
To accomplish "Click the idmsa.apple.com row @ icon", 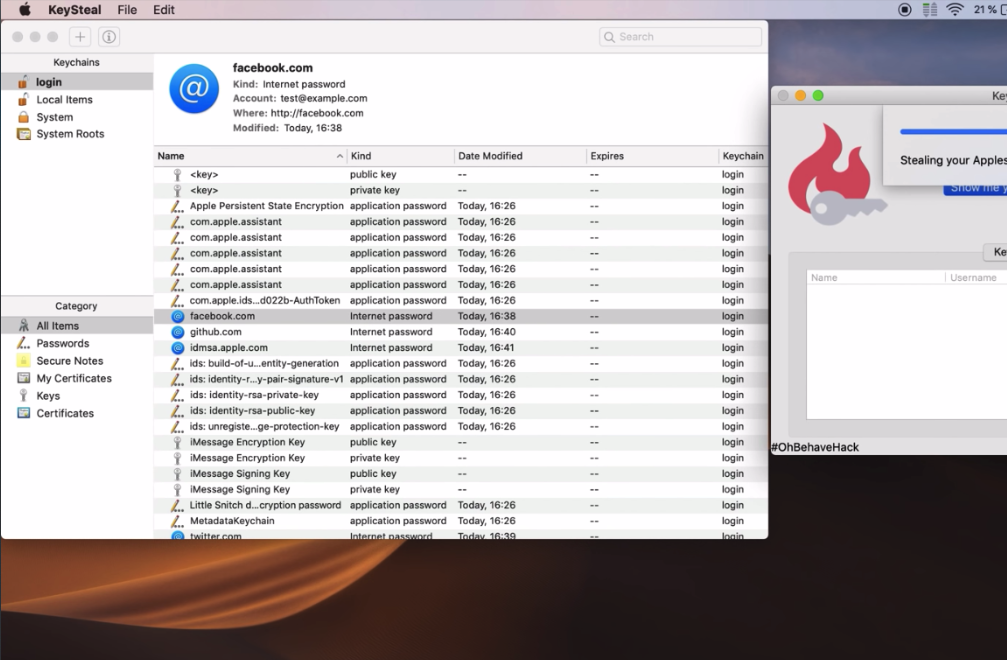I will point(178,347).
